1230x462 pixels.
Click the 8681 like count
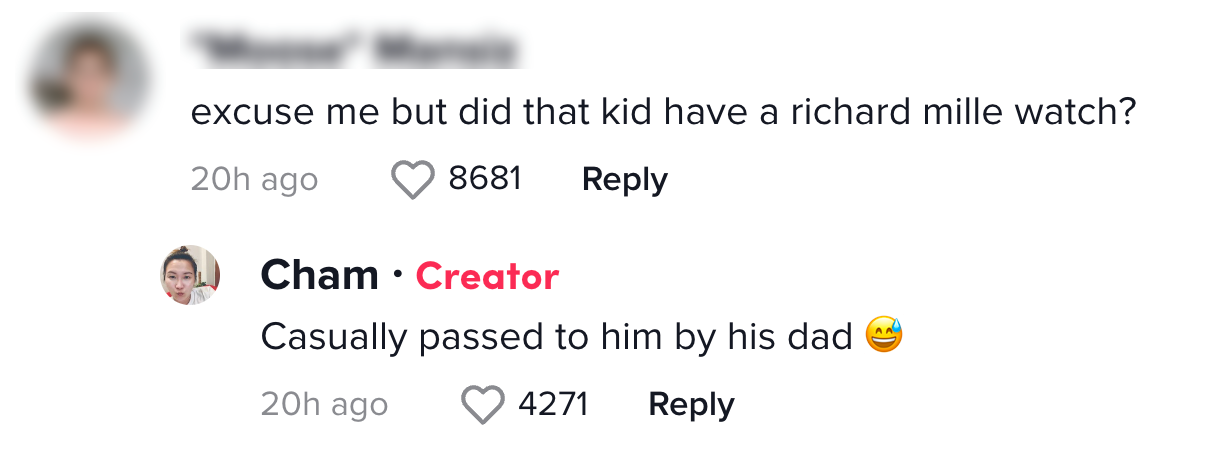(x=485, y=179)
